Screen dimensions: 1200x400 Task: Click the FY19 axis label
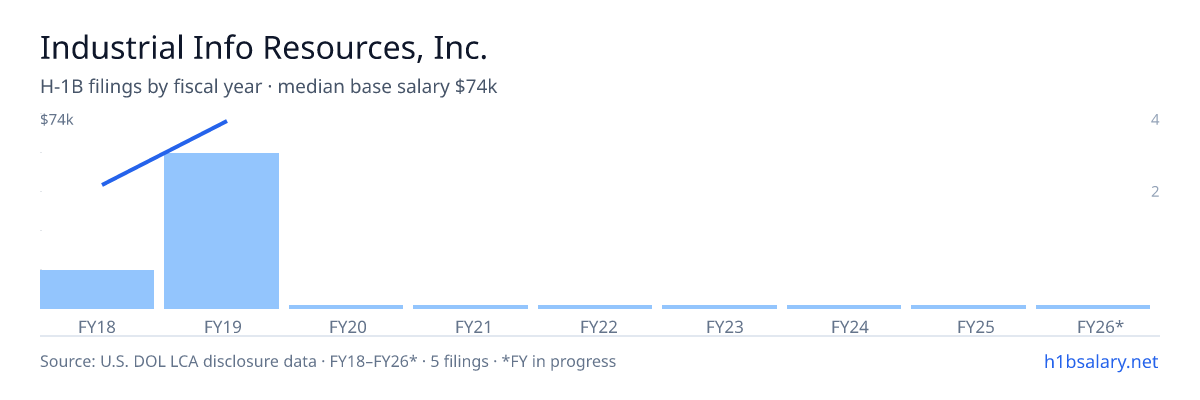[x=221, y=326]
